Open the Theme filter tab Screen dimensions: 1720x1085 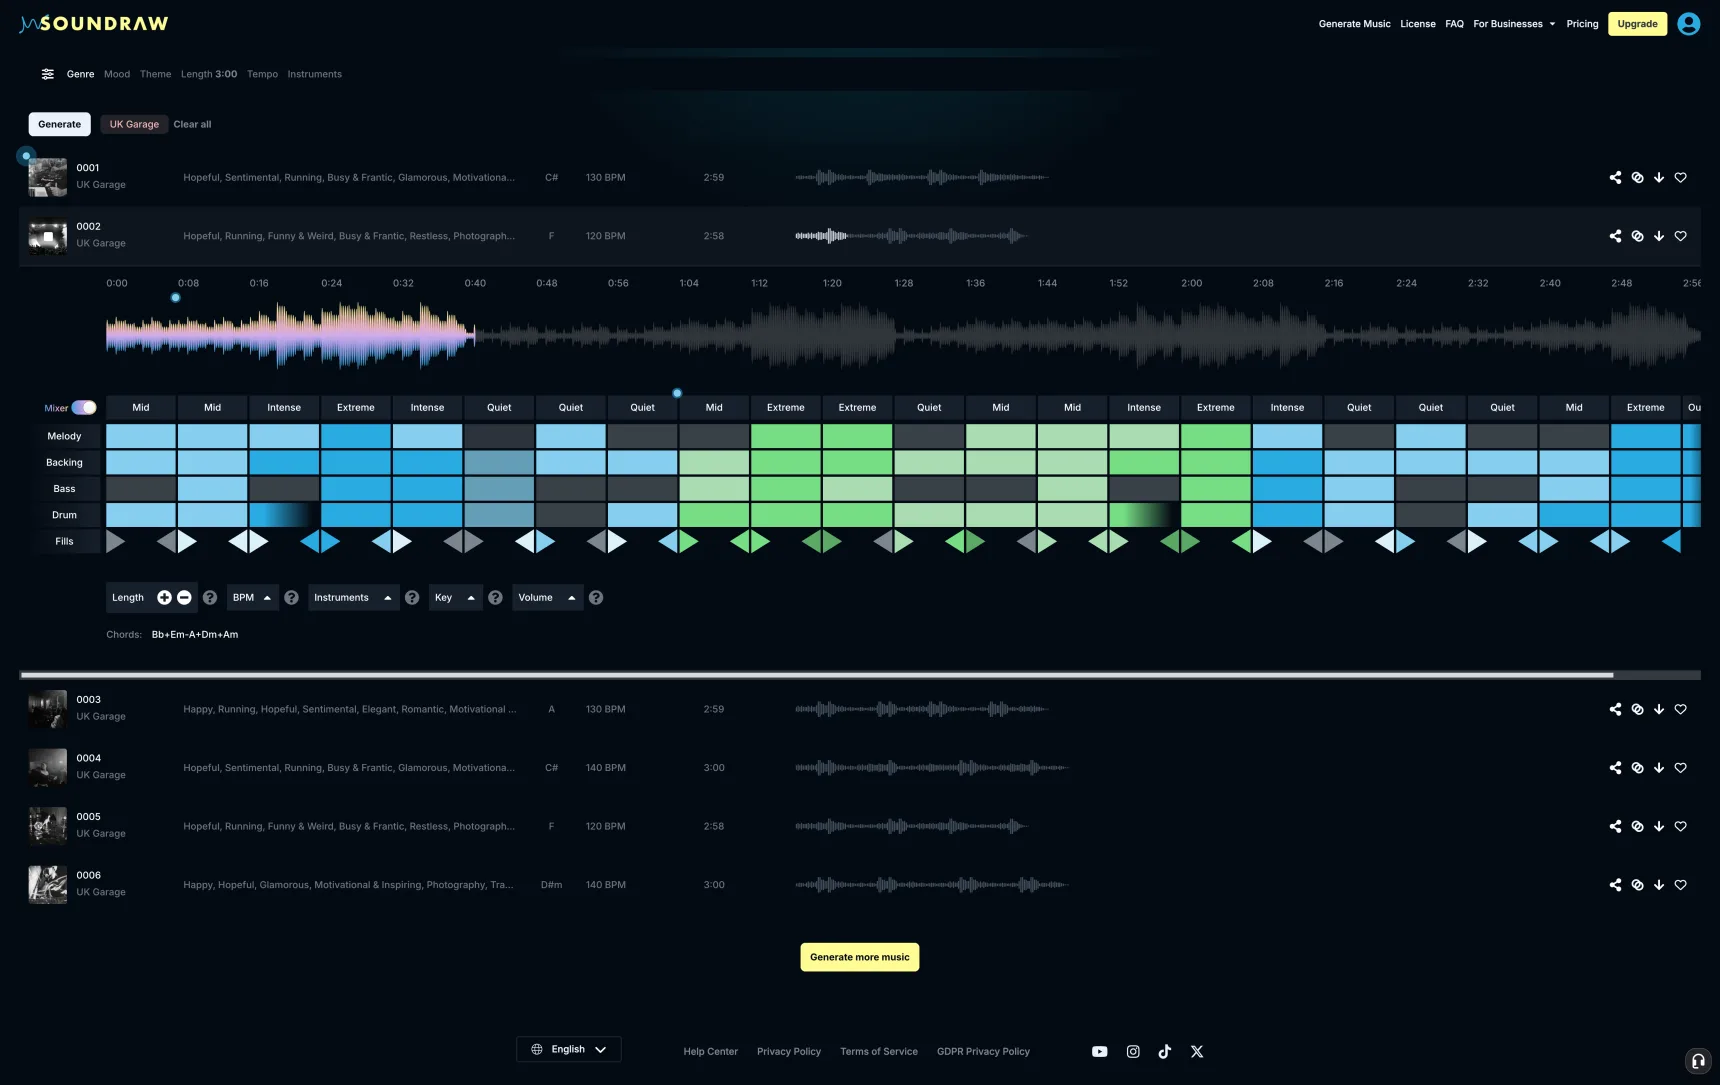click(x=155, y=74)
